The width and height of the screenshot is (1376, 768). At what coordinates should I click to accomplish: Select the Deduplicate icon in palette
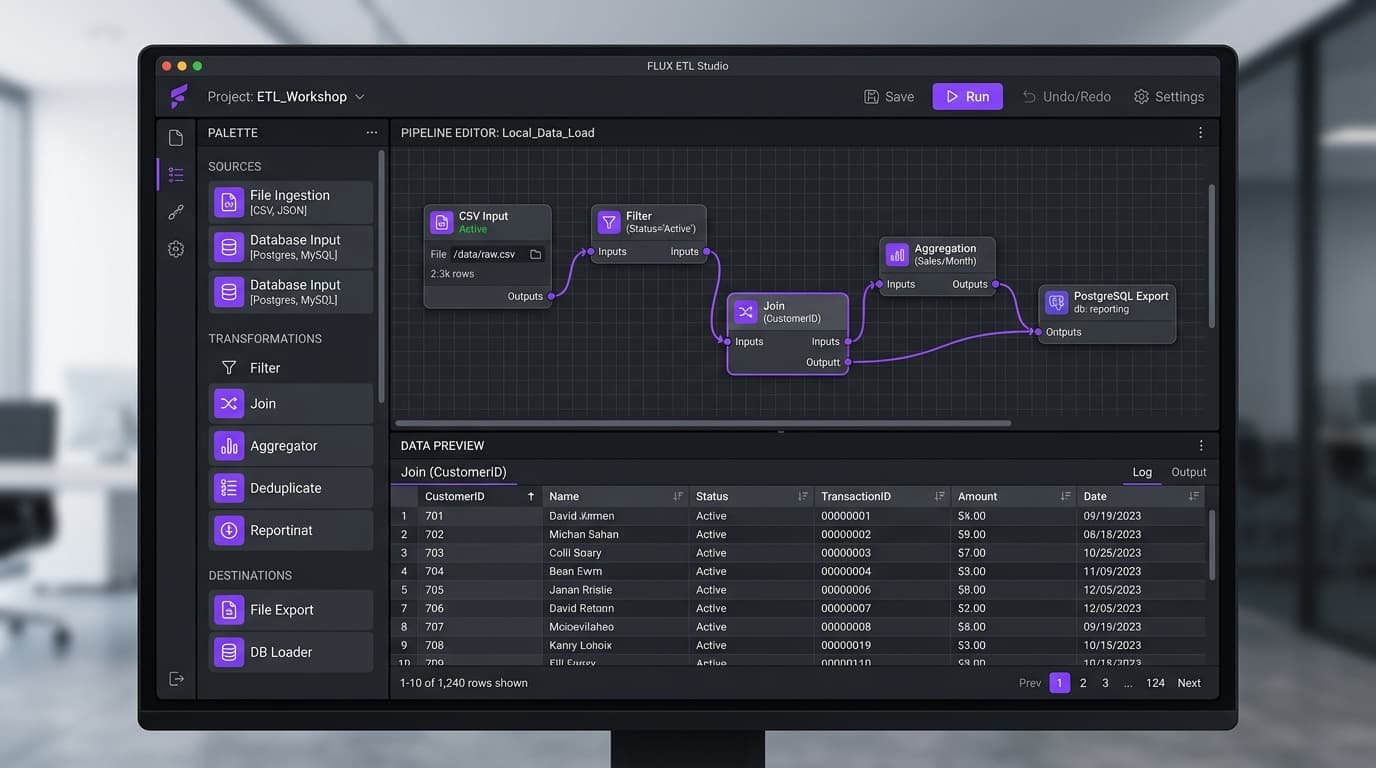pos(229,488)
